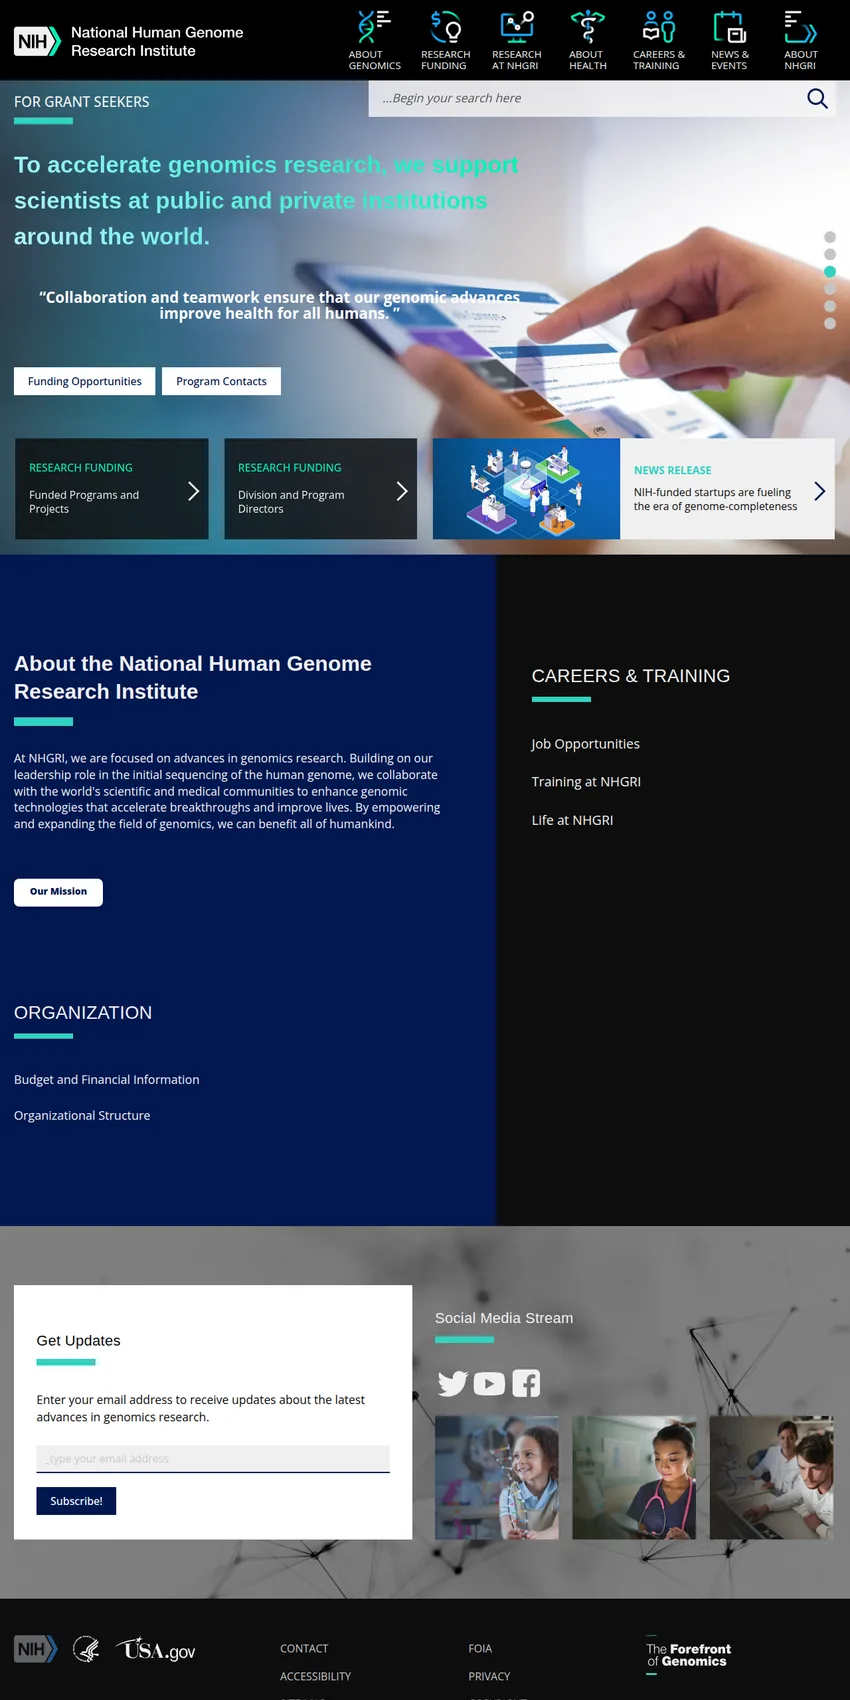Open the nurse with stethoscope photo
Image resolution: width=850 pixels, height=1700 pixels.
point(634,1477)
